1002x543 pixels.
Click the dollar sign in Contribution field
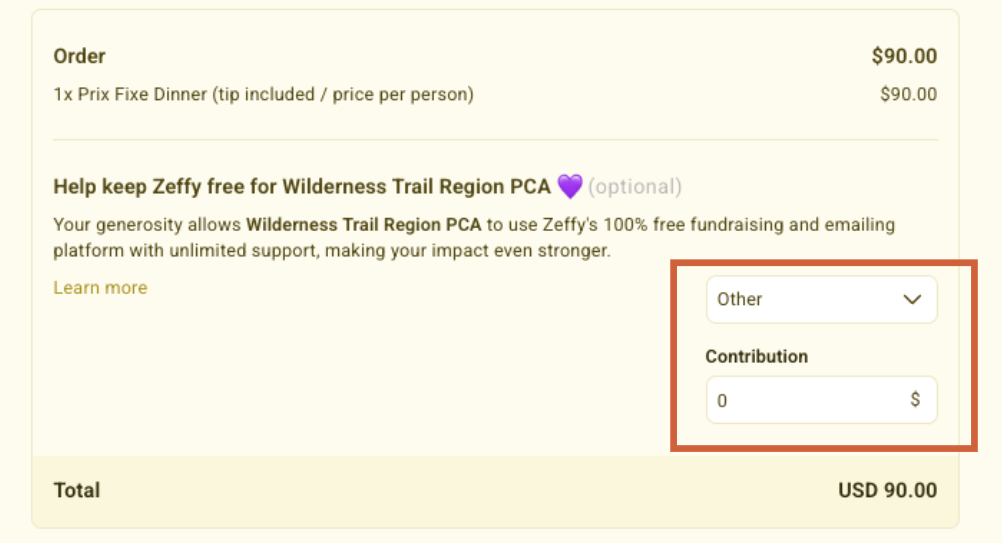[x=915, y=400]
